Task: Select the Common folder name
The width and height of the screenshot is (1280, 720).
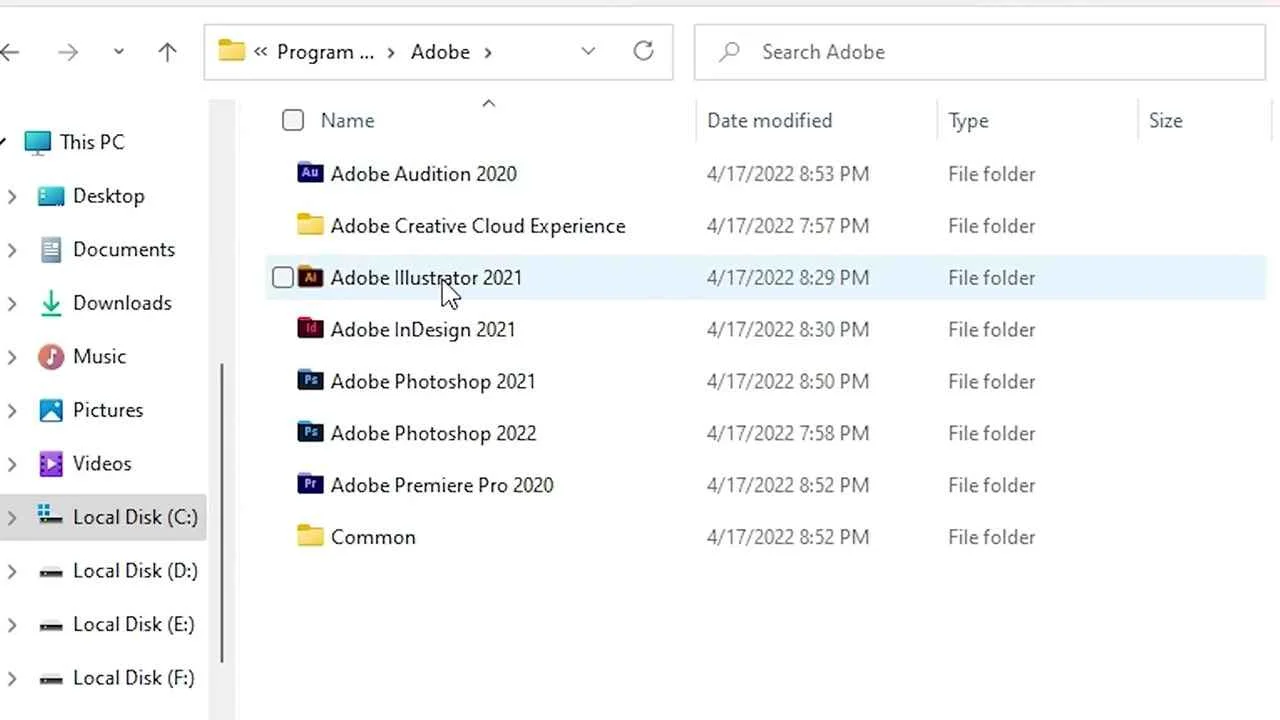Action: [373, 537]
